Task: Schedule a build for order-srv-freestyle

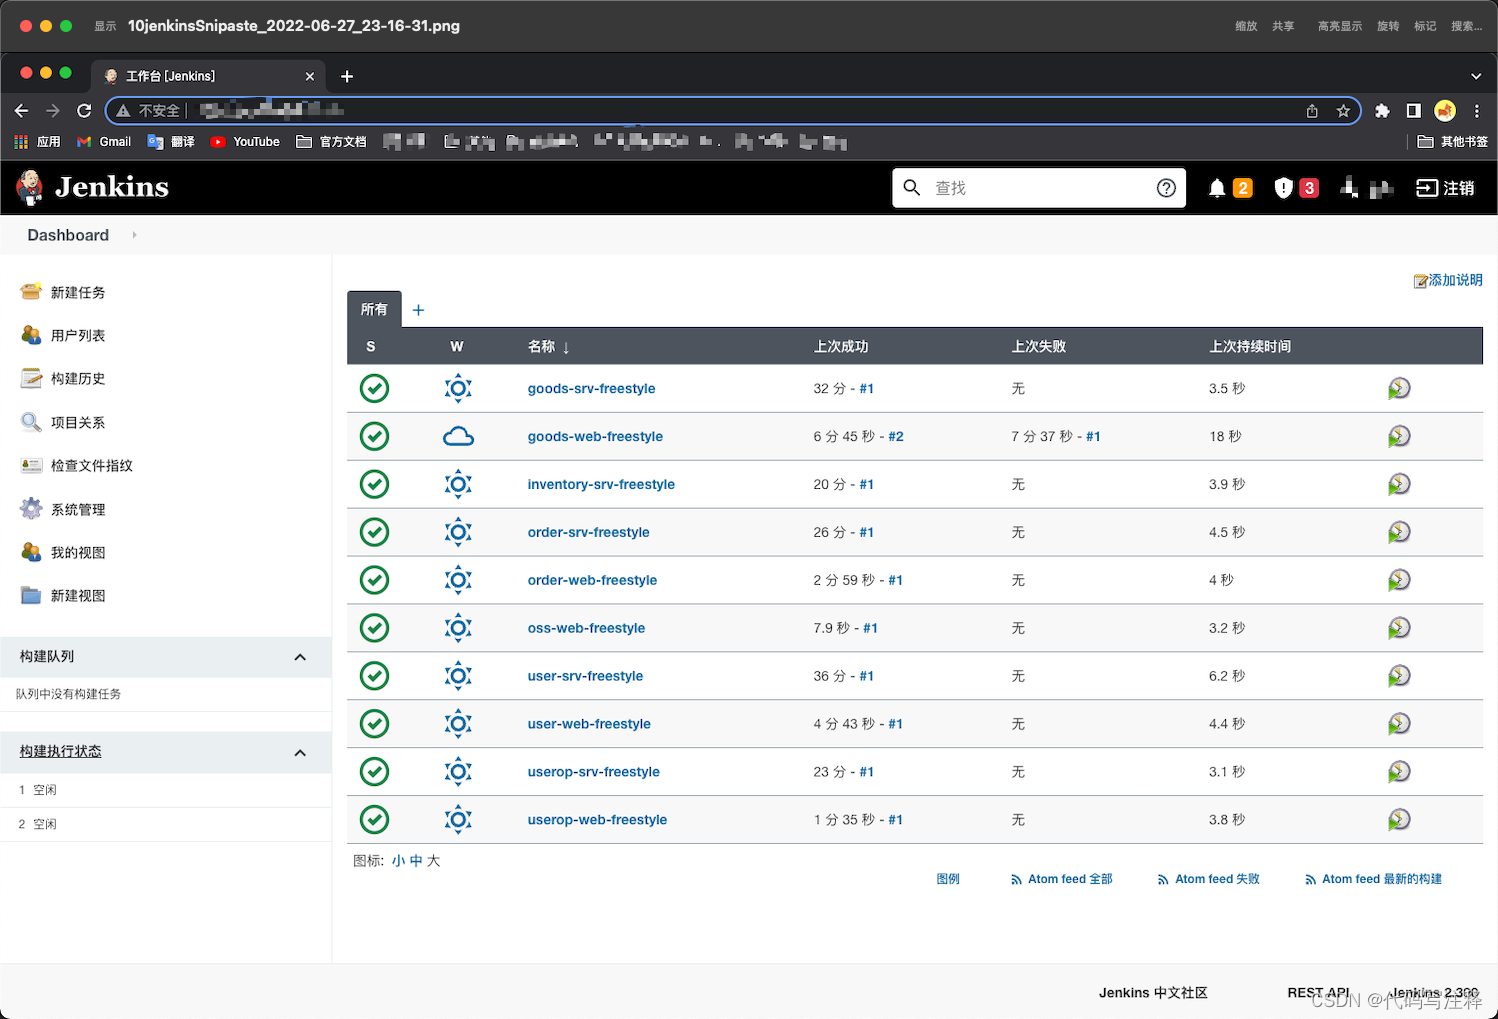Action: point(1399,532)
